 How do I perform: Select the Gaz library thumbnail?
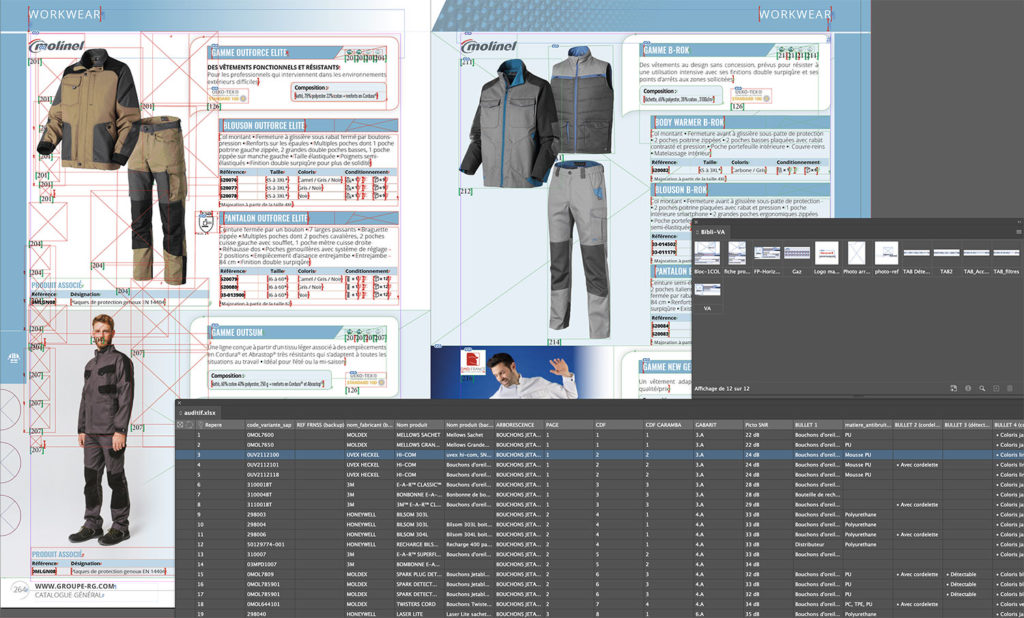pos(797,253)
